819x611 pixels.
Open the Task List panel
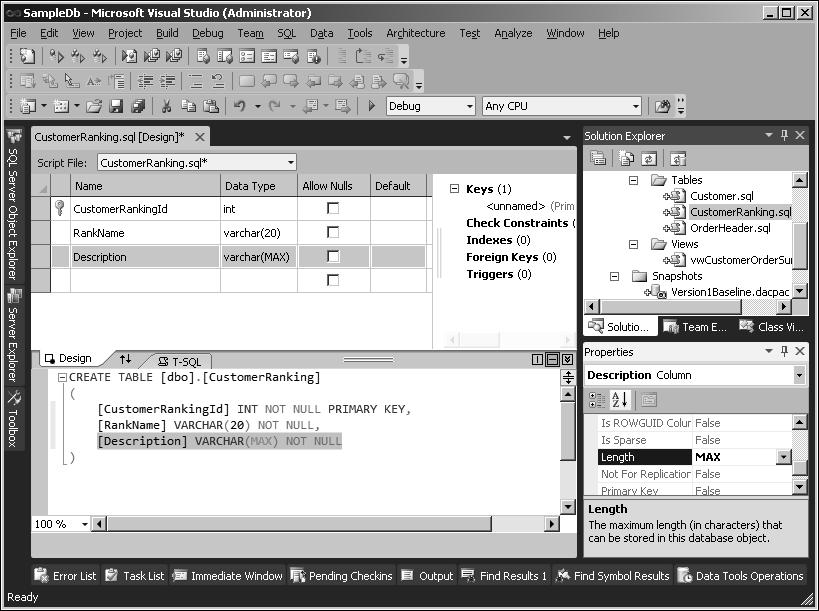(135, 575)
